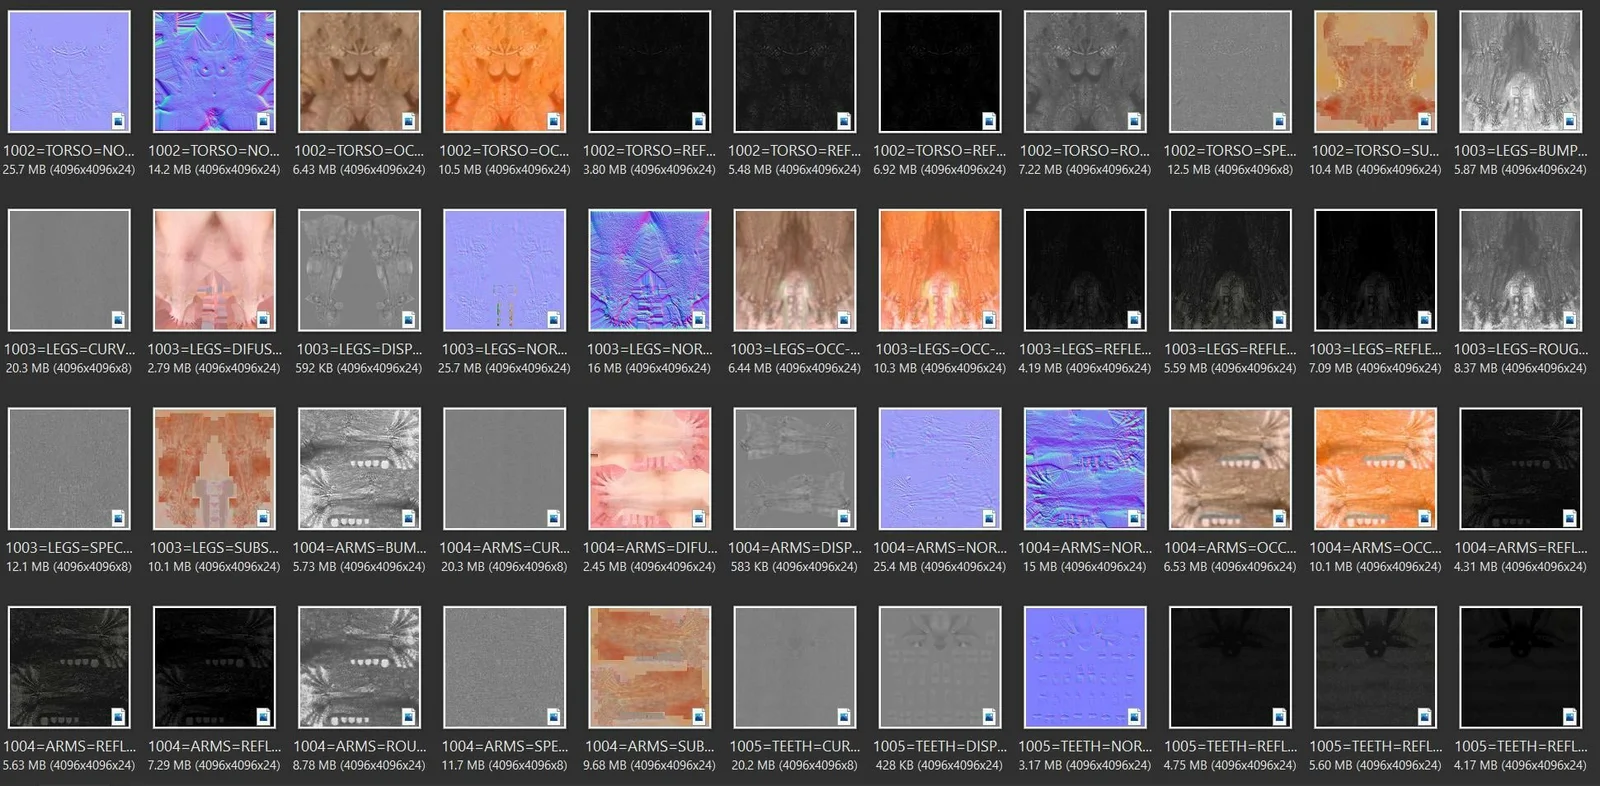Click the file badge icon on 1003=LEGS=BUMP thumbnail
Image resolution: width=1600 pixels, height=786 pixels.
coord(1569,121)
